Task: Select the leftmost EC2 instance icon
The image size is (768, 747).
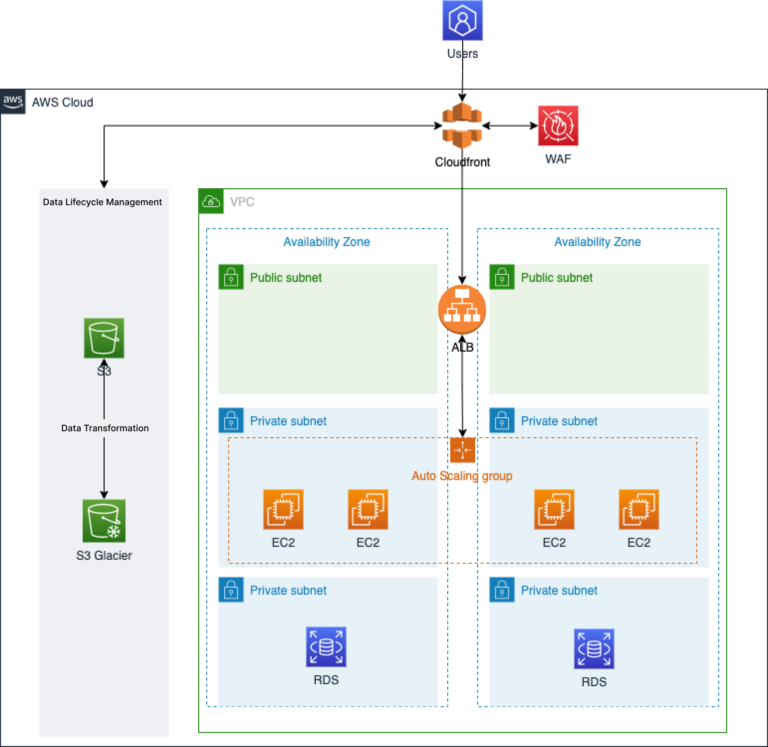Action: coord(283,509)
